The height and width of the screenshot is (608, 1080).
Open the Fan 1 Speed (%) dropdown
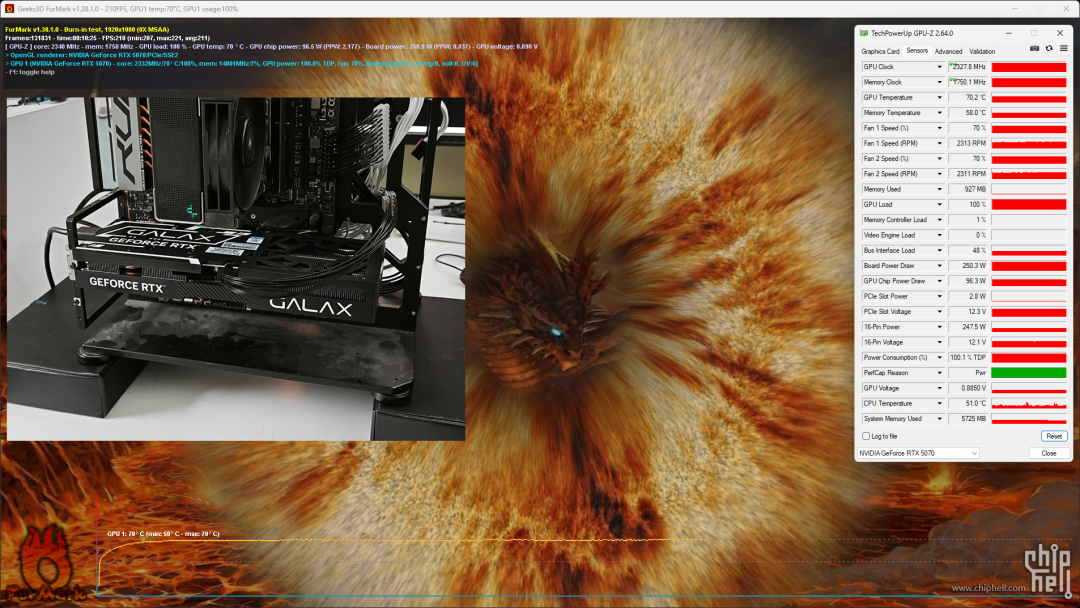tap(939, 128)
